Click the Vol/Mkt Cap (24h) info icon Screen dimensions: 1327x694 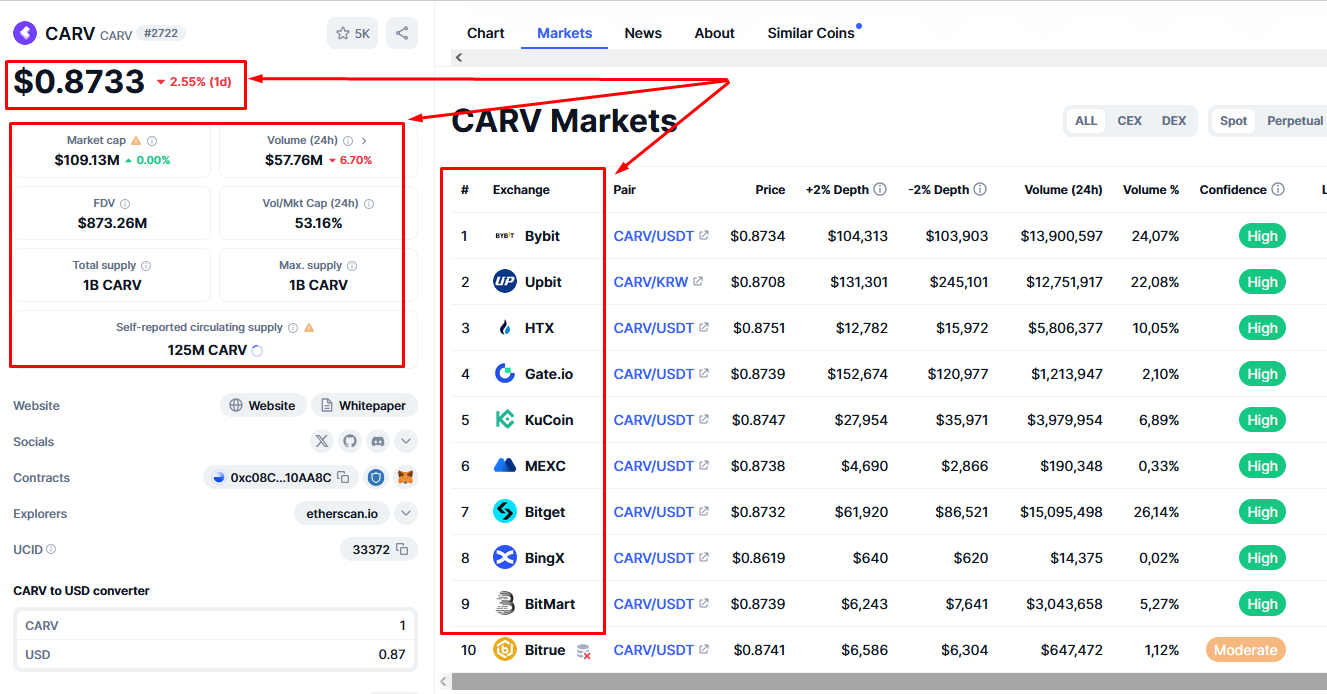(369, 204)
